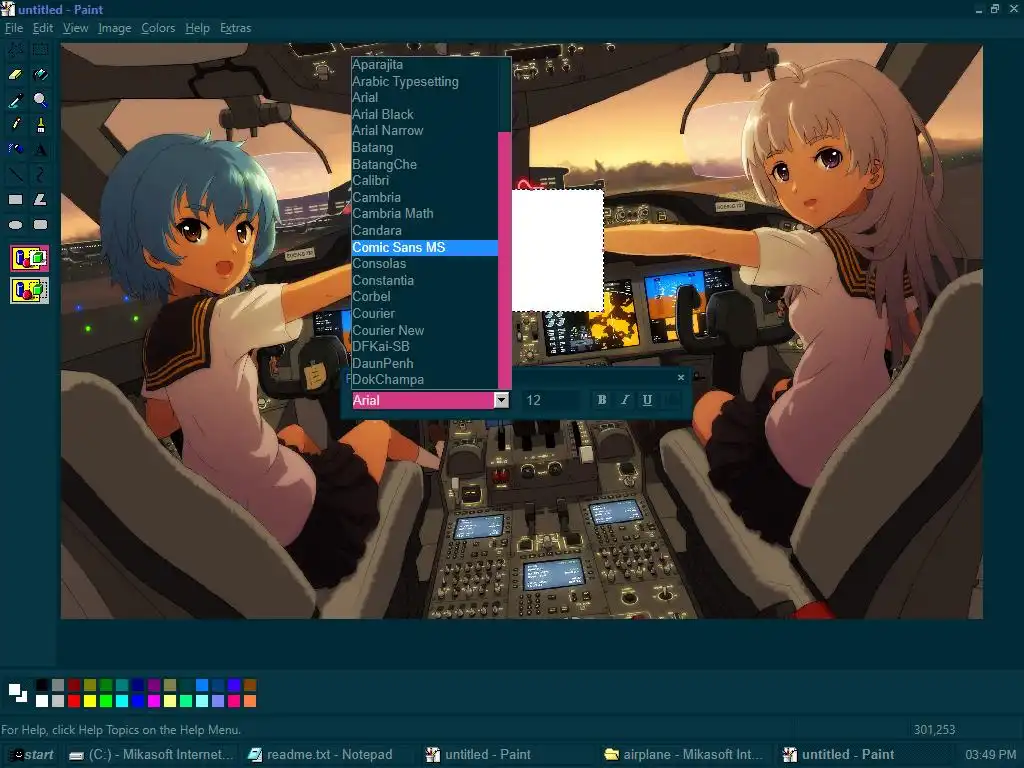Open the View menu
This screenshot has height=768, width=1024.
(x=76, y=28)
